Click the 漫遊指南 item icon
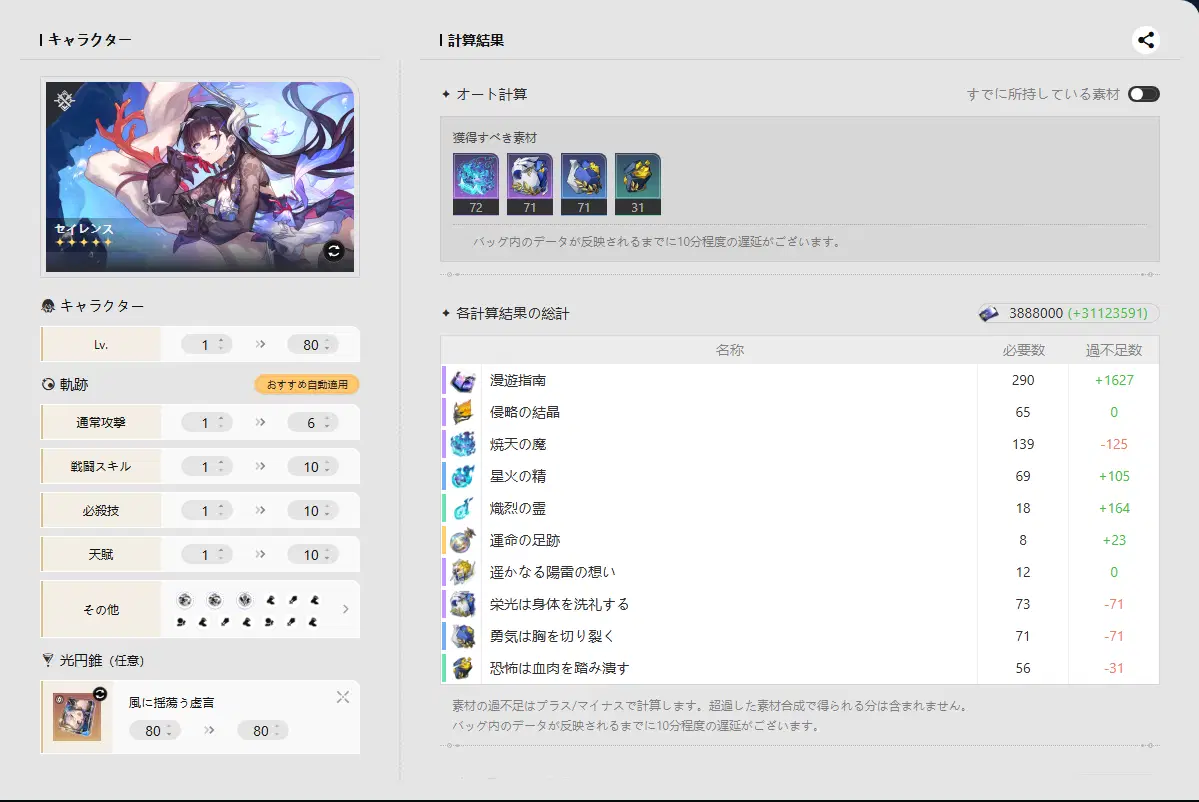Viewport: 1199px width, 802px height. (462, 381)
